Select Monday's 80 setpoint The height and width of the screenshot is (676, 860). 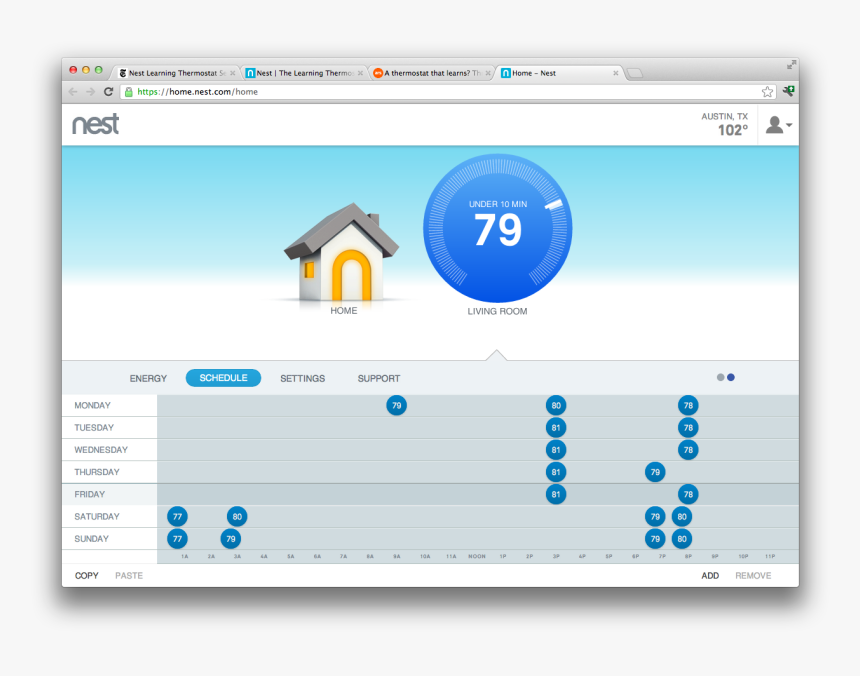click(556, 406)
